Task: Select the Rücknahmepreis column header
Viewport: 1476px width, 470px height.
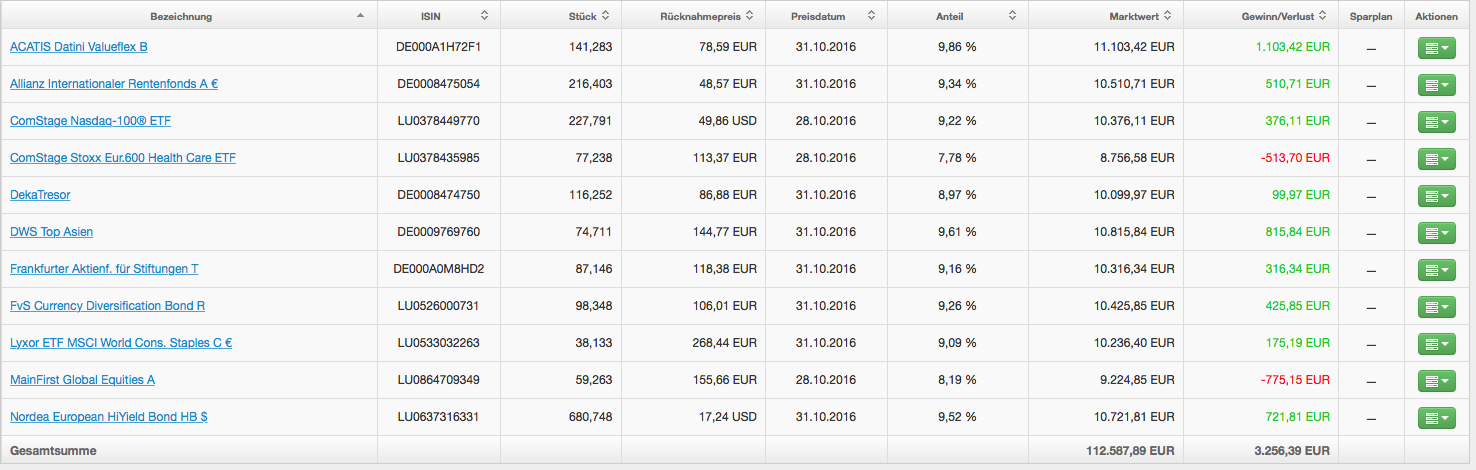Action: pyautogui.click(x=698, y=17)
